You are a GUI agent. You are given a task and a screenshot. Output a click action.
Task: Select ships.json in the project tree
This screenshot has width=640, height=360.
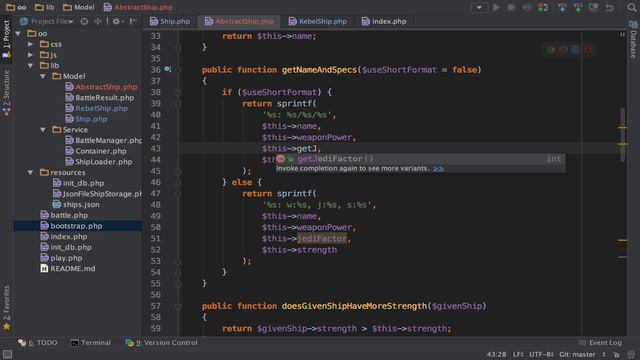click(x=76, y=204)
